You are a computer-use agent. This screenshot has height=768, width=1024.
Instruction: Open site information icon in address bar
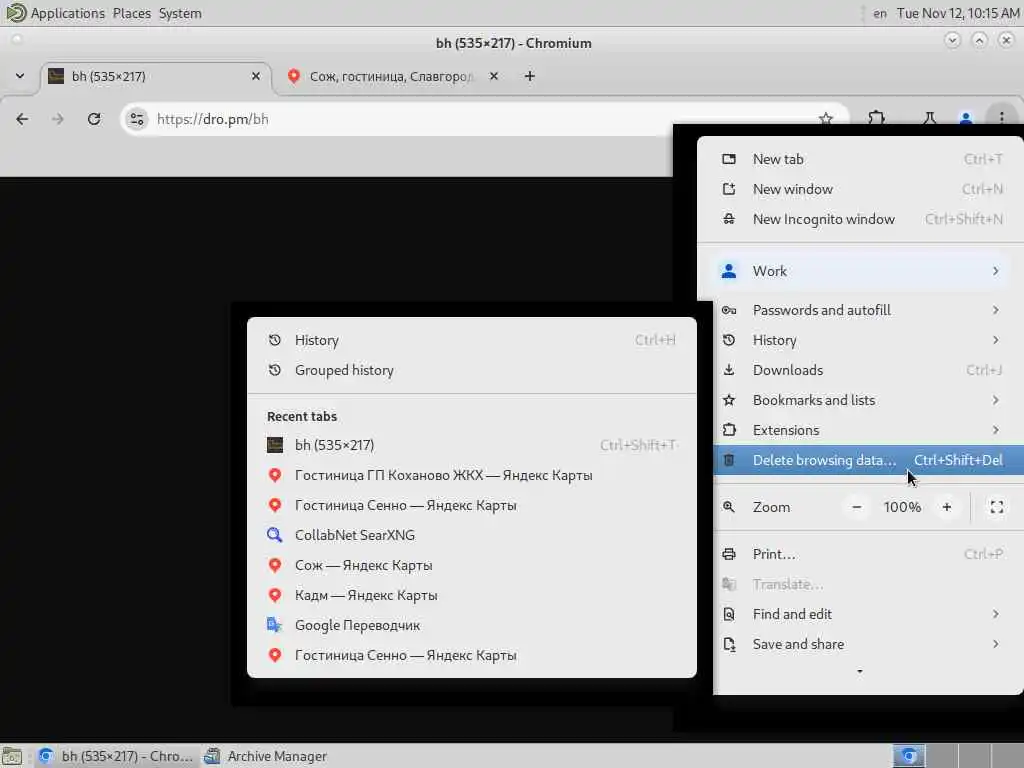click(x=136, y=119)
